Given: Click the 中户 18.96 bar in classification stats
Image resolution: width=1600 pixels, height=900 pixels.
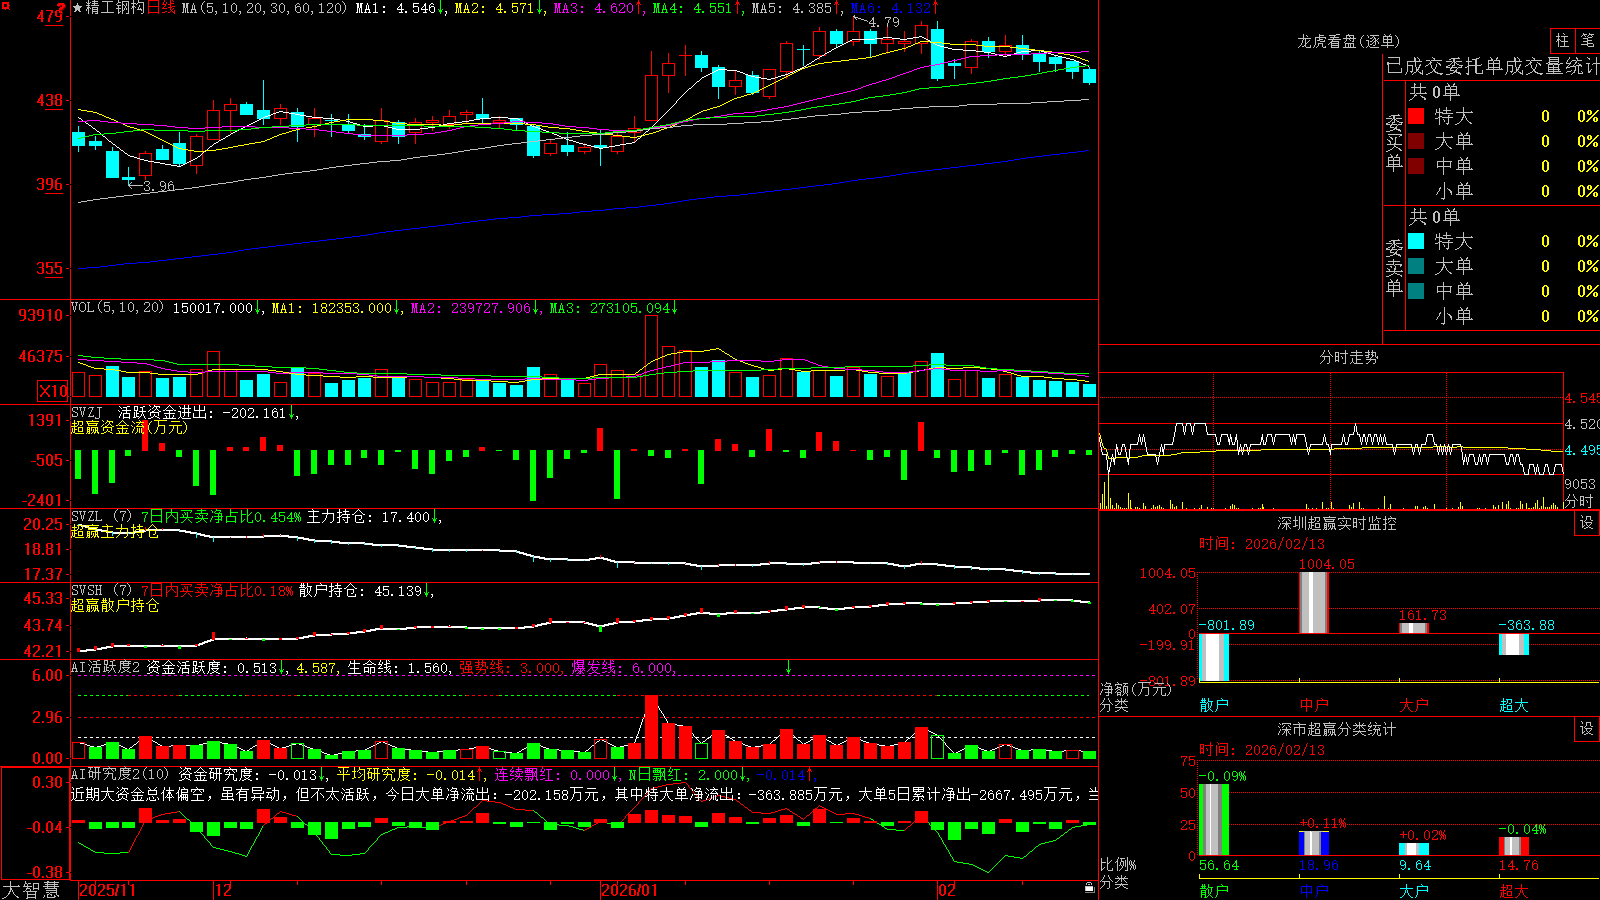Looking at the screenshot, I should 1314,844.
